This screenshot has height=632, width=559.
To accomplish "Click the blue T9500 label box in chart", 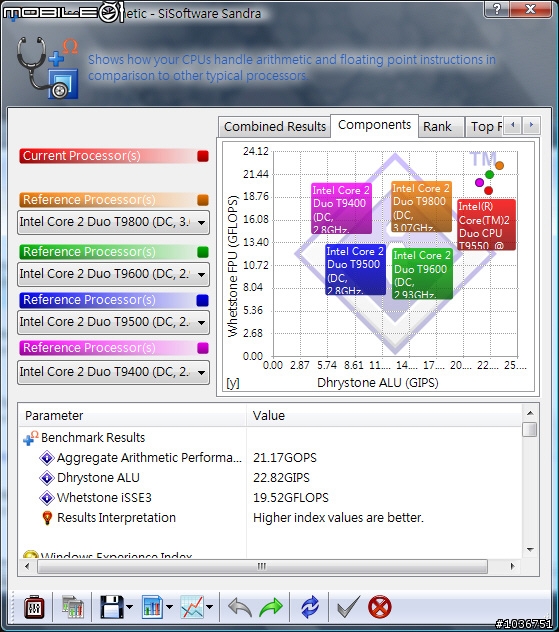I will (x=355, y=269).
